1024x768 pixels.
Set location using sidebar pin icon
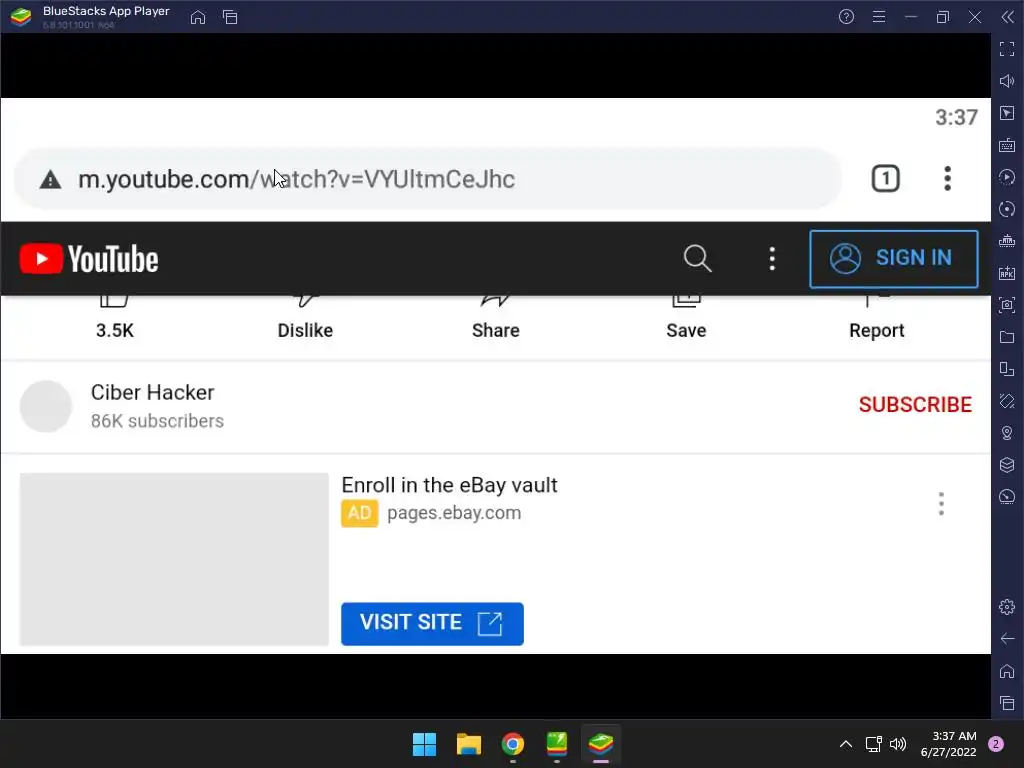coord(1007,433)
